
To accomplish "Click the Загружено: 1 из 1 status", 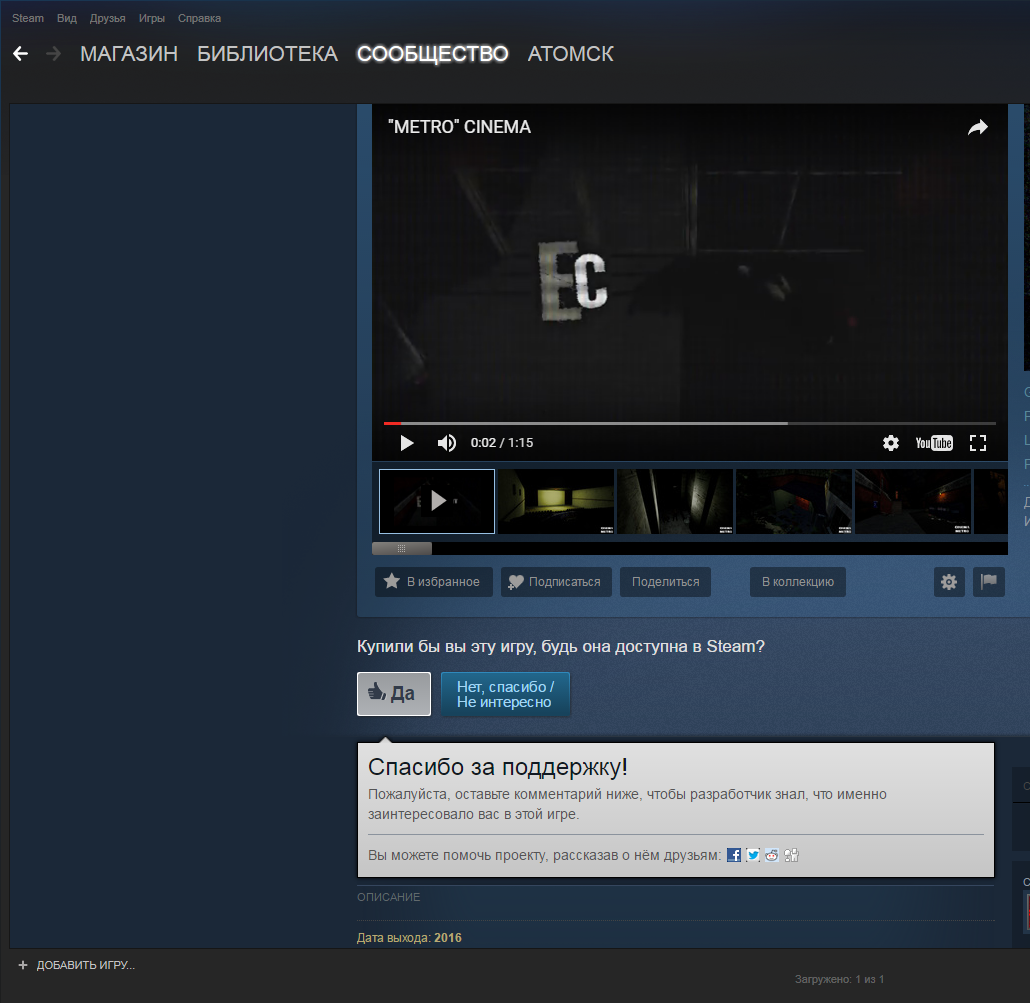I will coord(839,979).
